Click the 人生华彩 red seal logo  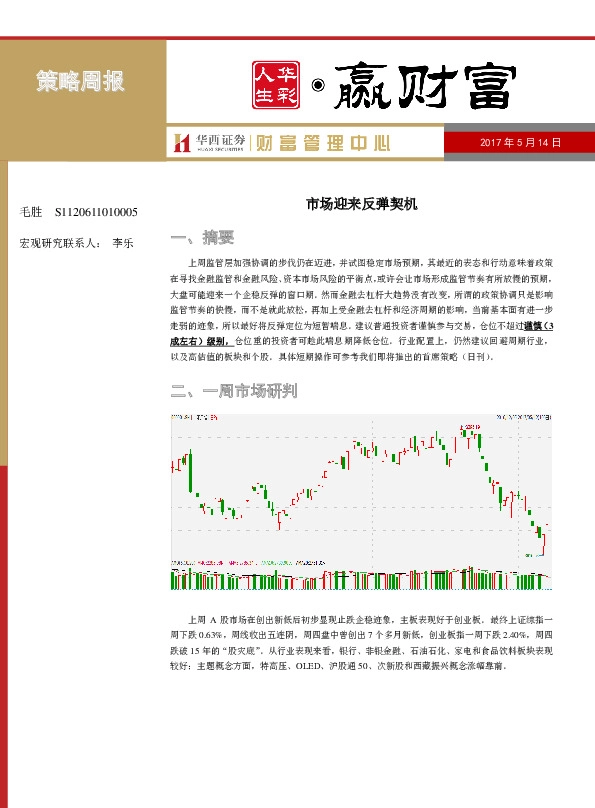(x=276, y=85)
